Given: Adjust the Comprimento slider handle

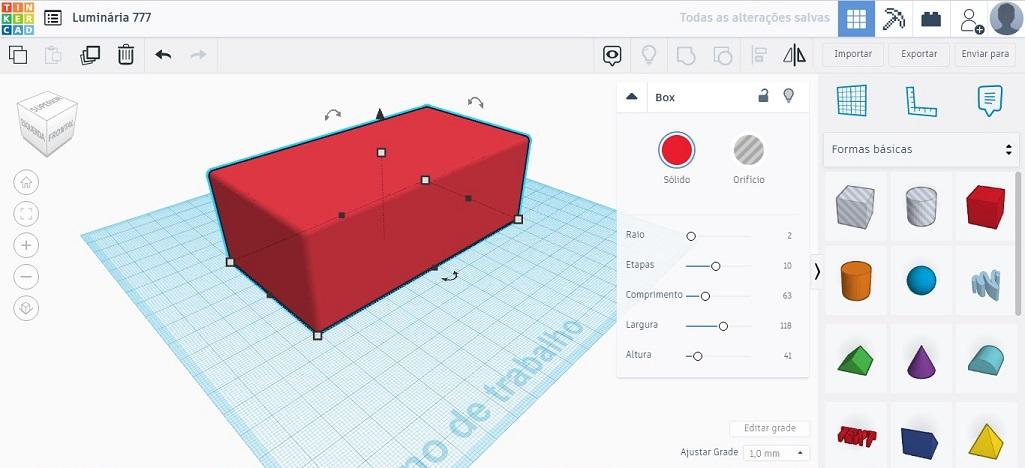Looking at the screenshot, I should (x=705, y=296).
